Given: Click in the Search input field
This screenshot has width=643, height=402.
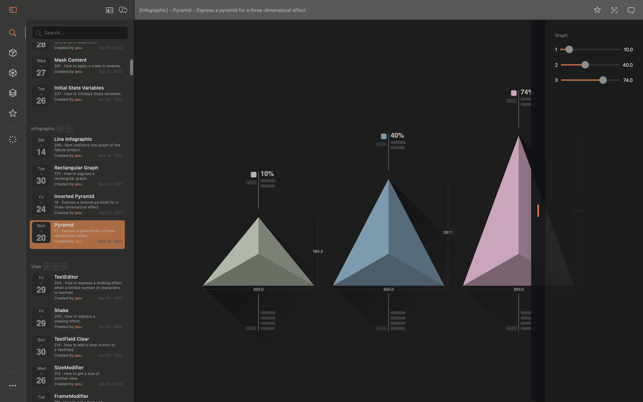Looking at the screenshot, I should point(82,33).
